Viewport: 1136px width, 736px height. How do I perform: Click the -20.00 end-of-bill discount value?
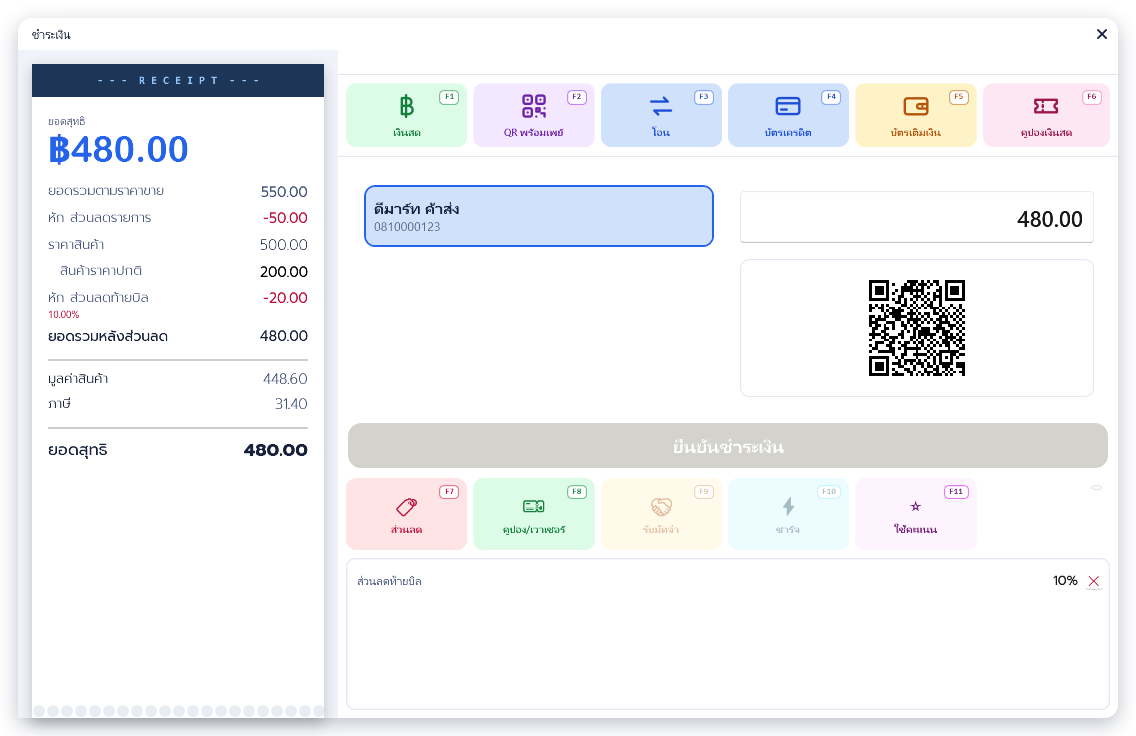[x=285, y=298]
